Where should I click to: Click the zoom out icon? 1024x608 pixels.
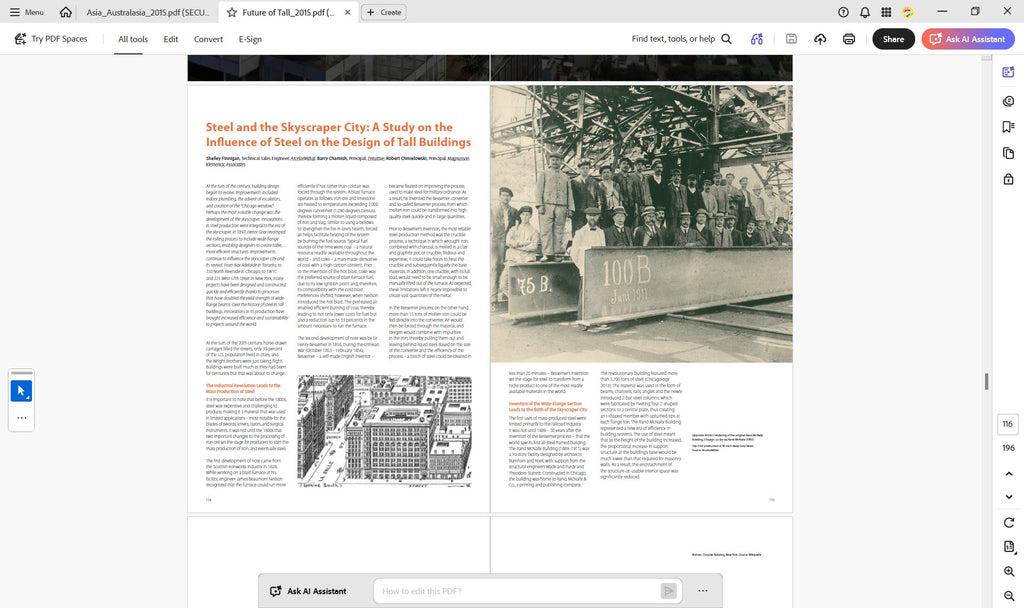(1008, 596)
